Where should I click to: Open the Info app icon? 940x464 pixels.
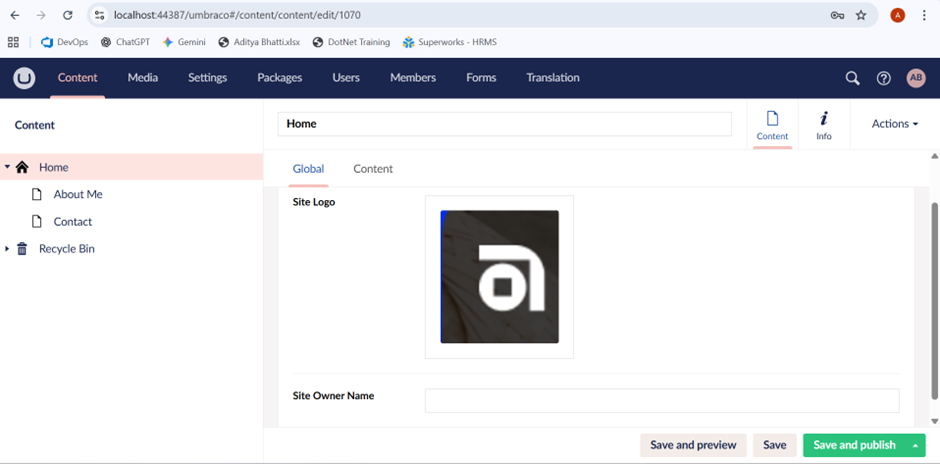click(823, 125)
